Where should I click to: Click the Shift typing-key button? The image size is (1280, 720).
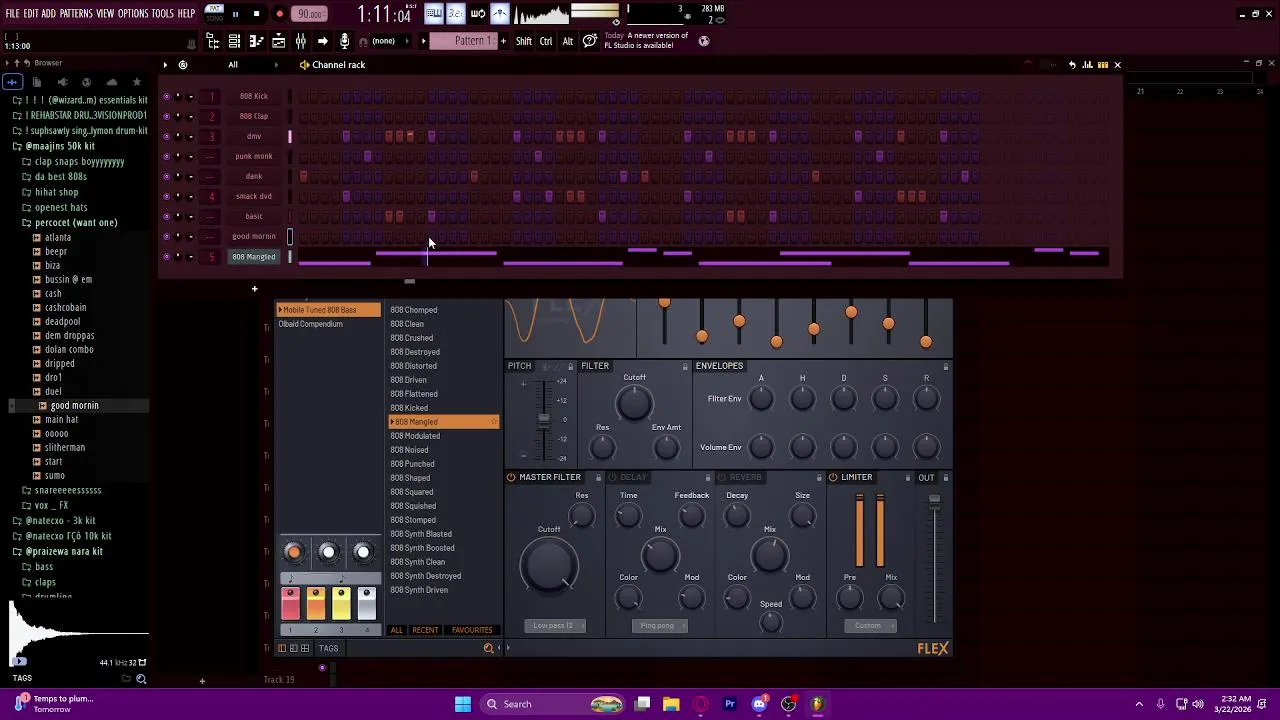[524, 41]
